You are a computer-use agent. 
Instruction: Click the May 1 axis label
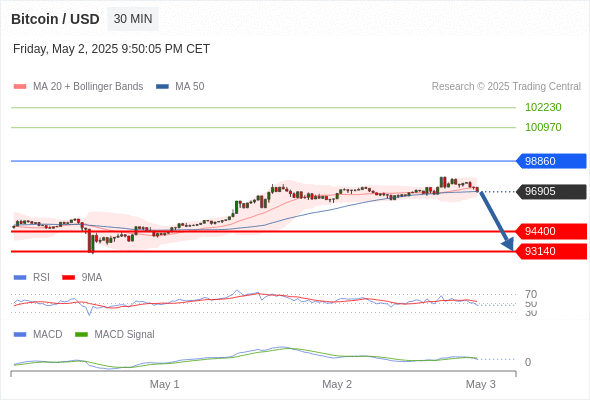[164, 384]
